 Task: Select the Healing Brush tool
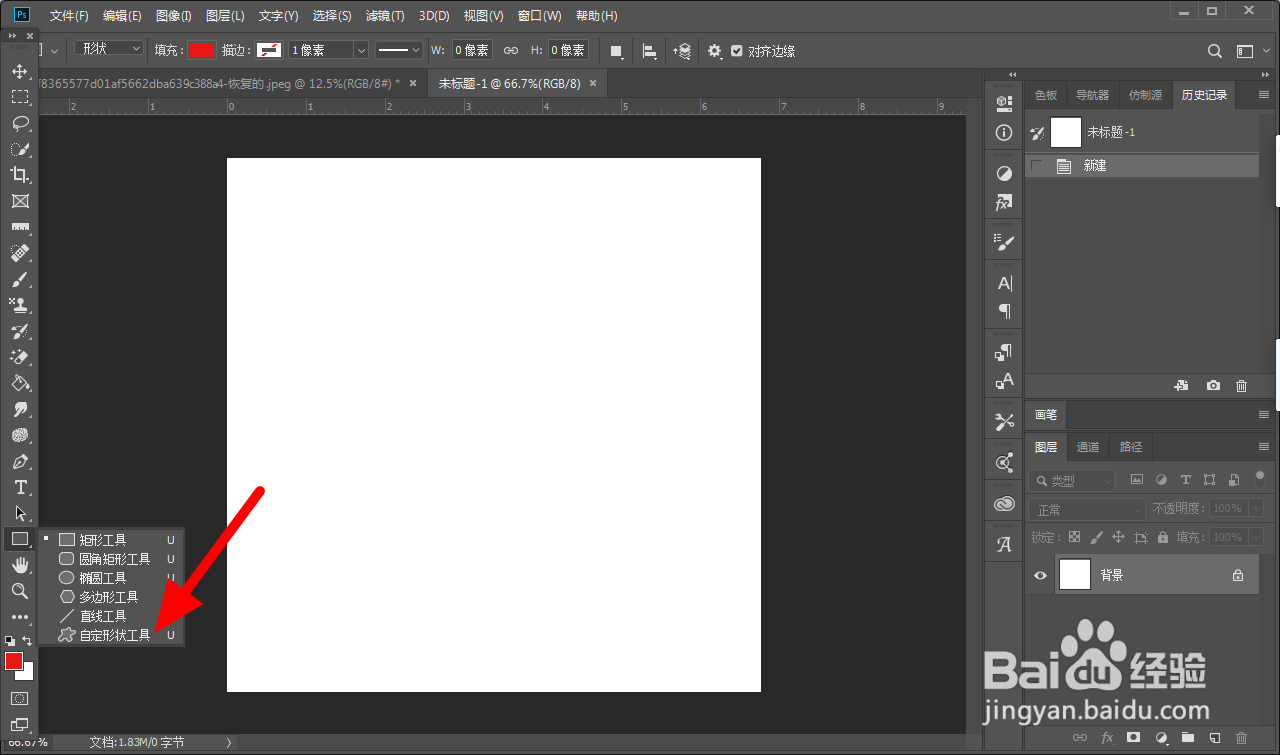(20, 253)
